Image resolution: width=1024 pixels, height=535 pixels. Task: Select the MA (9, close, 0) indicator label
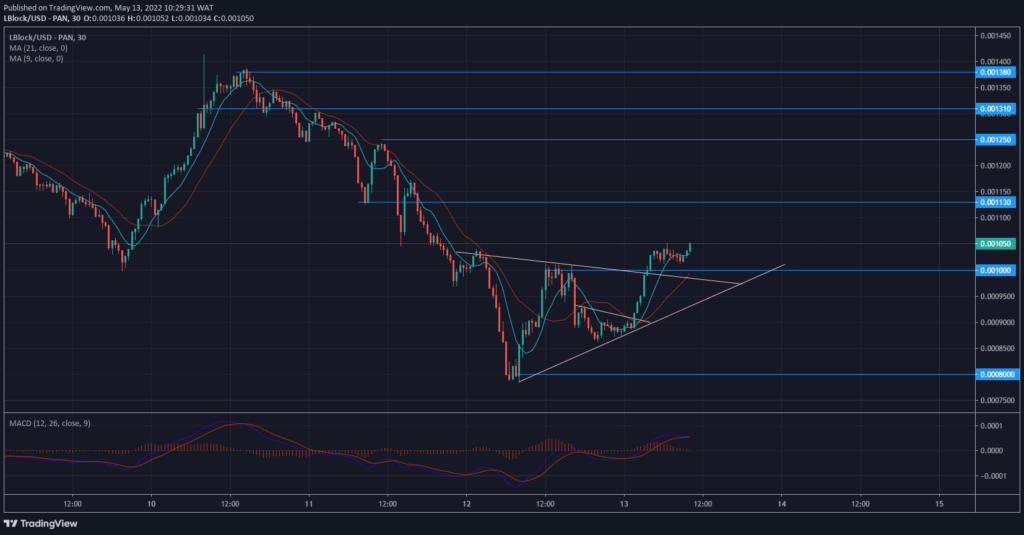click(37, 59)
